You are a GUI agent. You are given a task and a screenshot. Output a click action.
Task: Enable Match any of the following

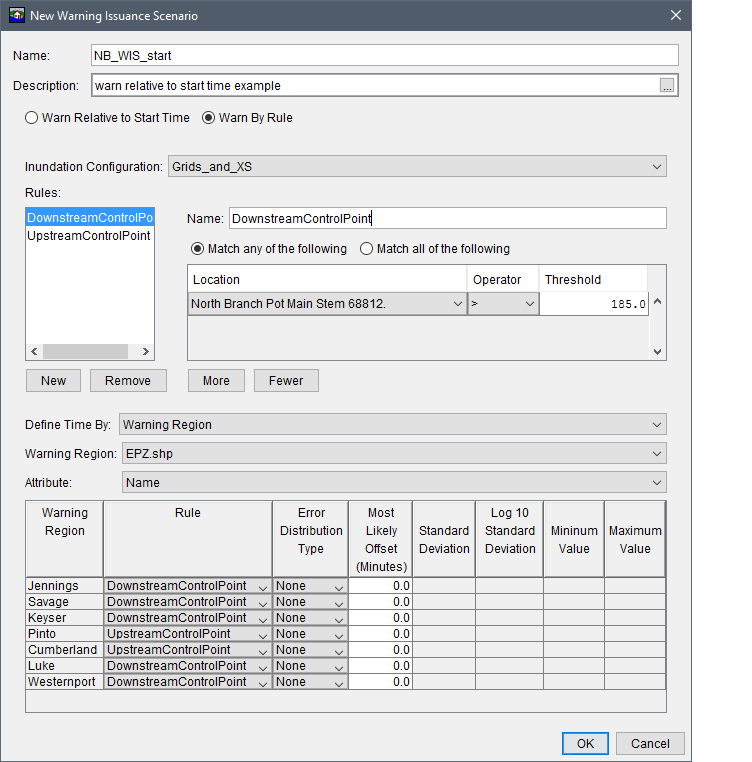(197, 249)
